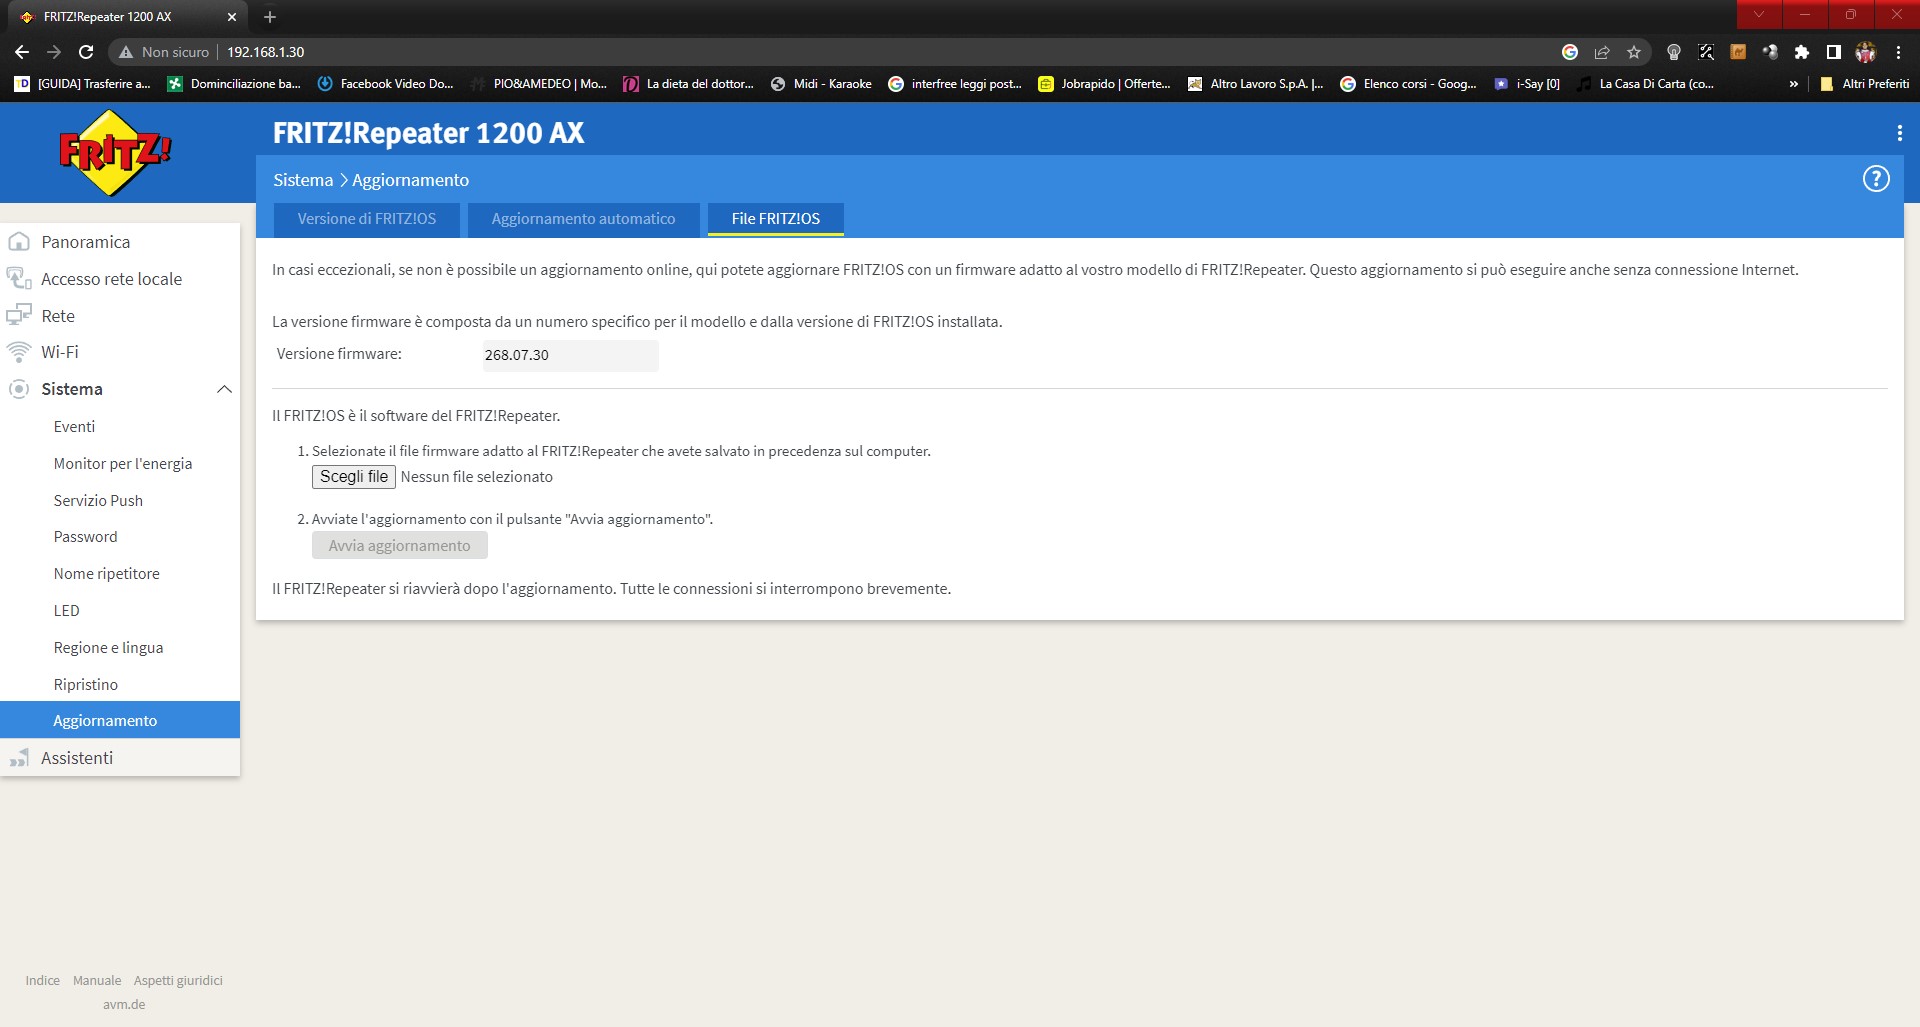
Task: Collapse the Sistema menu chevron
Action: 224,389
